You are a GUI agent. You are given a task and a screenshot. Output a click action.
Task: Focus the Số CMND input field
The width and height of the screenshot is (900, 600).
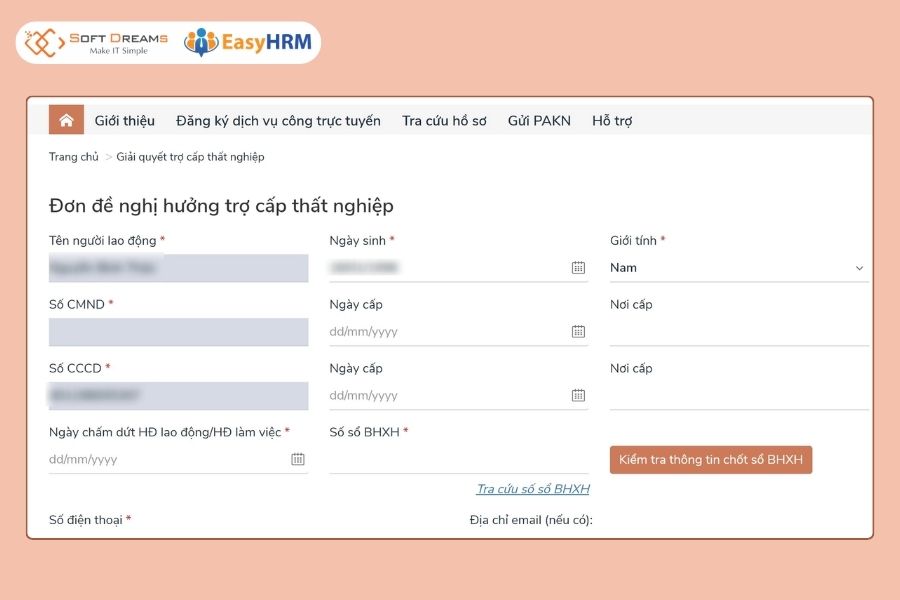click(x=179, y=332)
